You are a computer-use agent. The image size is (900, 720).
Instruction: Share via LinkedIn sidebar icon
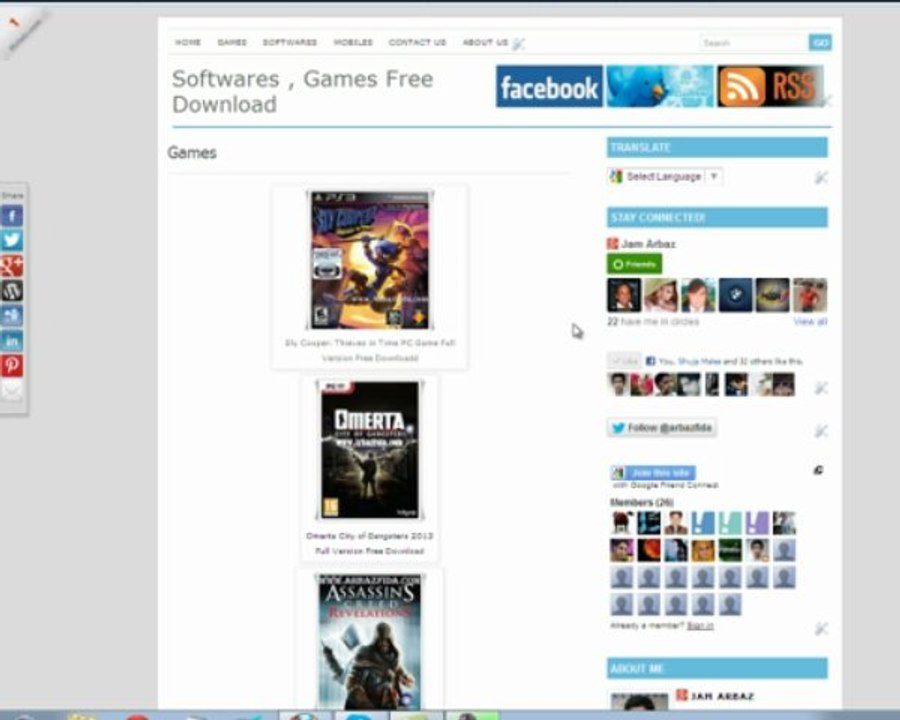(x=11, y=340)
